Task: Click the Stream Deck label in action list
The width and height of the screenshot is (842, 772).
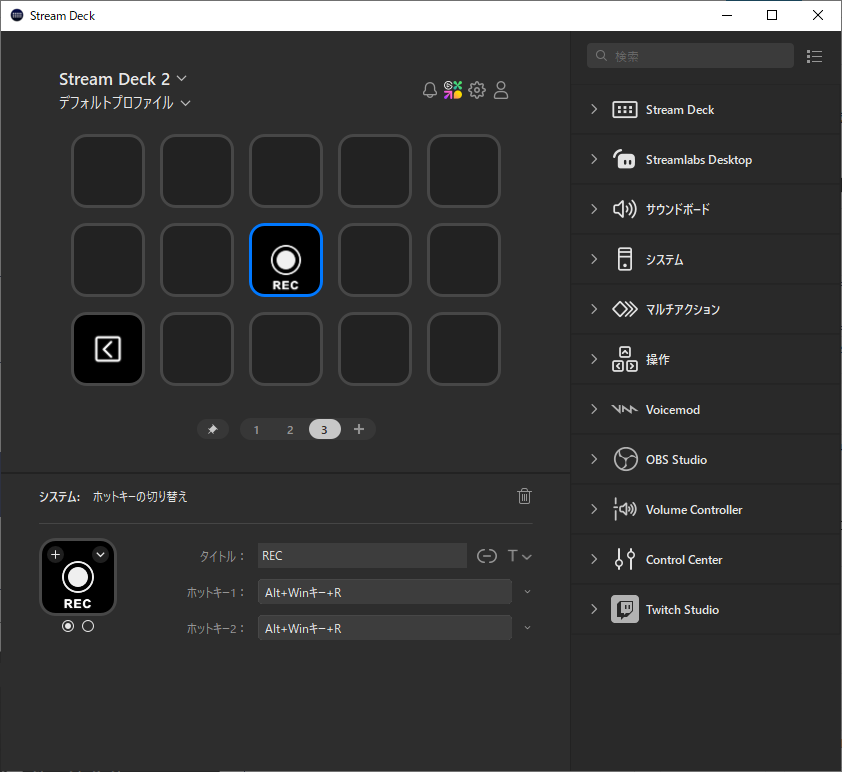Action: pyautogui.click(x=680, y=110)
